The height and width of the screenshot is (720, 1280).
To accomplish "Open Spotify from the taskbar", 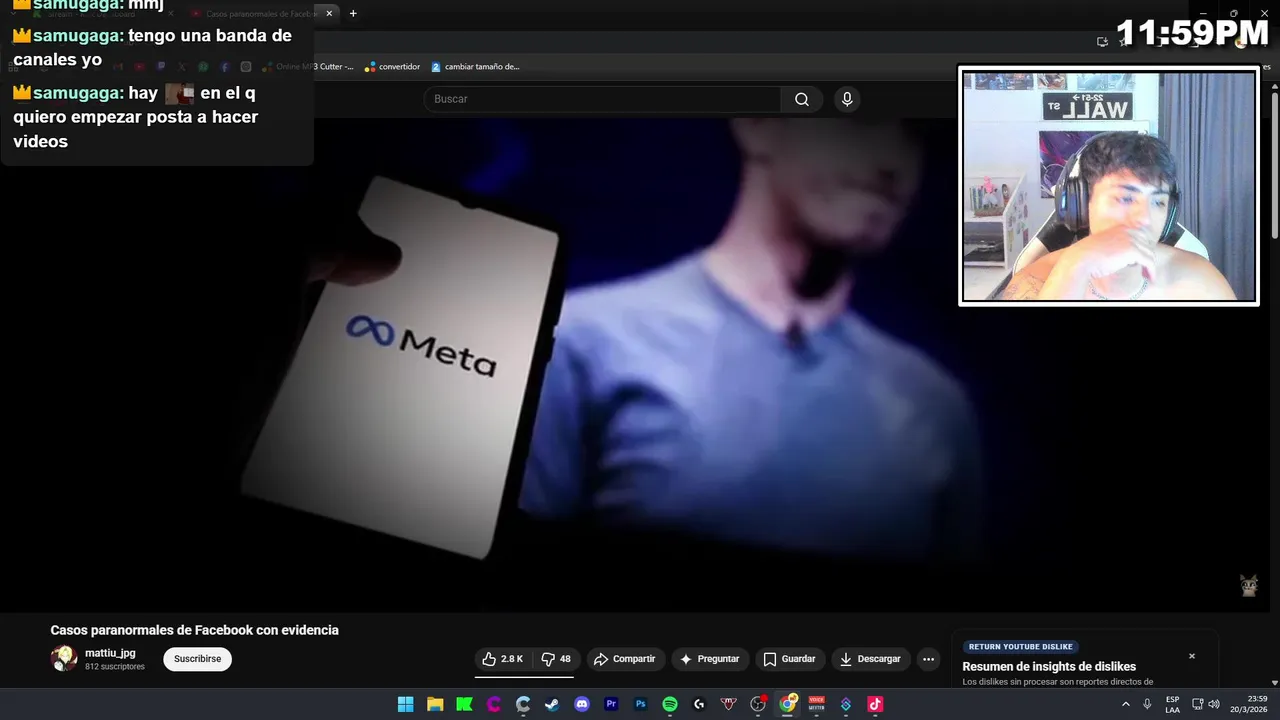I will (670, 704).
